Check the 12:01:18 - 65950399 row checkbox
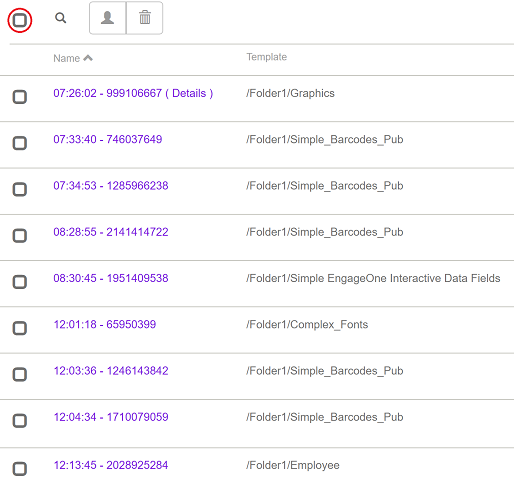Image resolution: width=514 pixels, height=493 pixels. click(x=20, y=328)
